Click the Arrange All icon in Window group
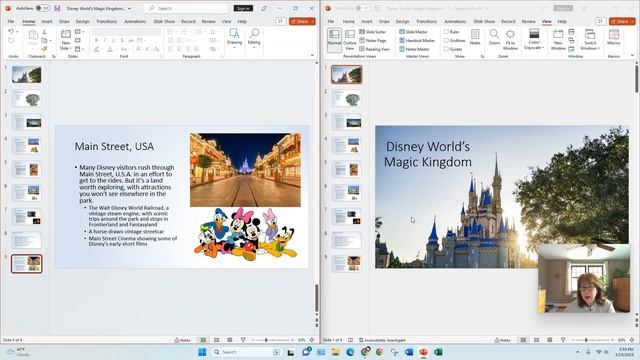The height and width of the screenshot is (360, 640). 571,32
